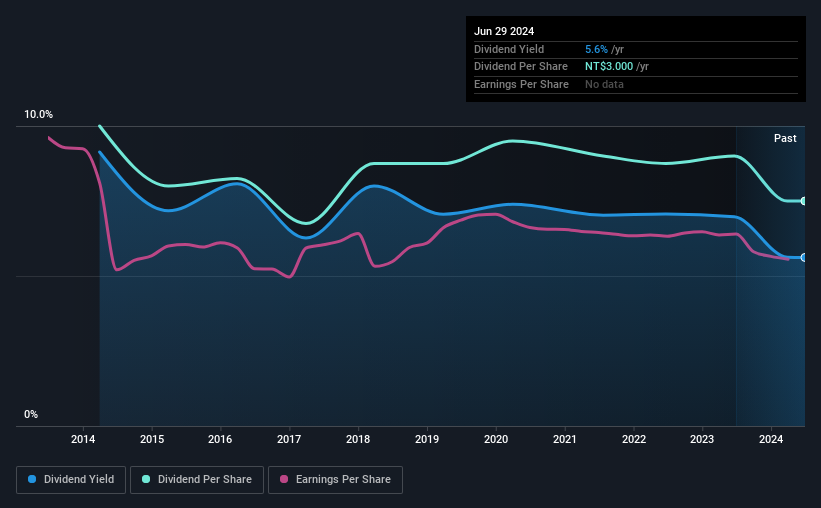Click the Jun 29 2024 tooltip date
This screenshot has width=821, height=508.
[x=504, y=31]
